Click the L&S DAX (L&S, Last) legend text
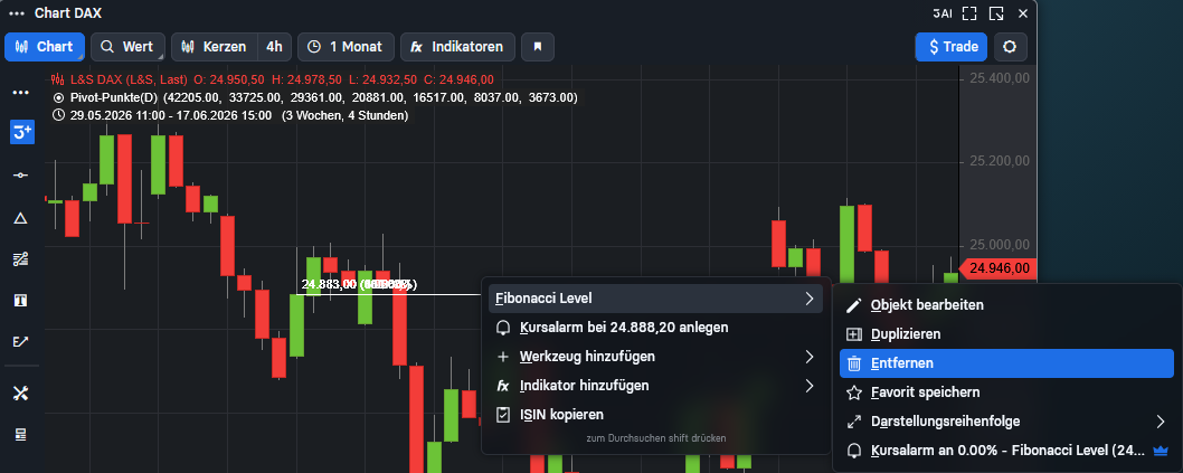 [128, 79]
